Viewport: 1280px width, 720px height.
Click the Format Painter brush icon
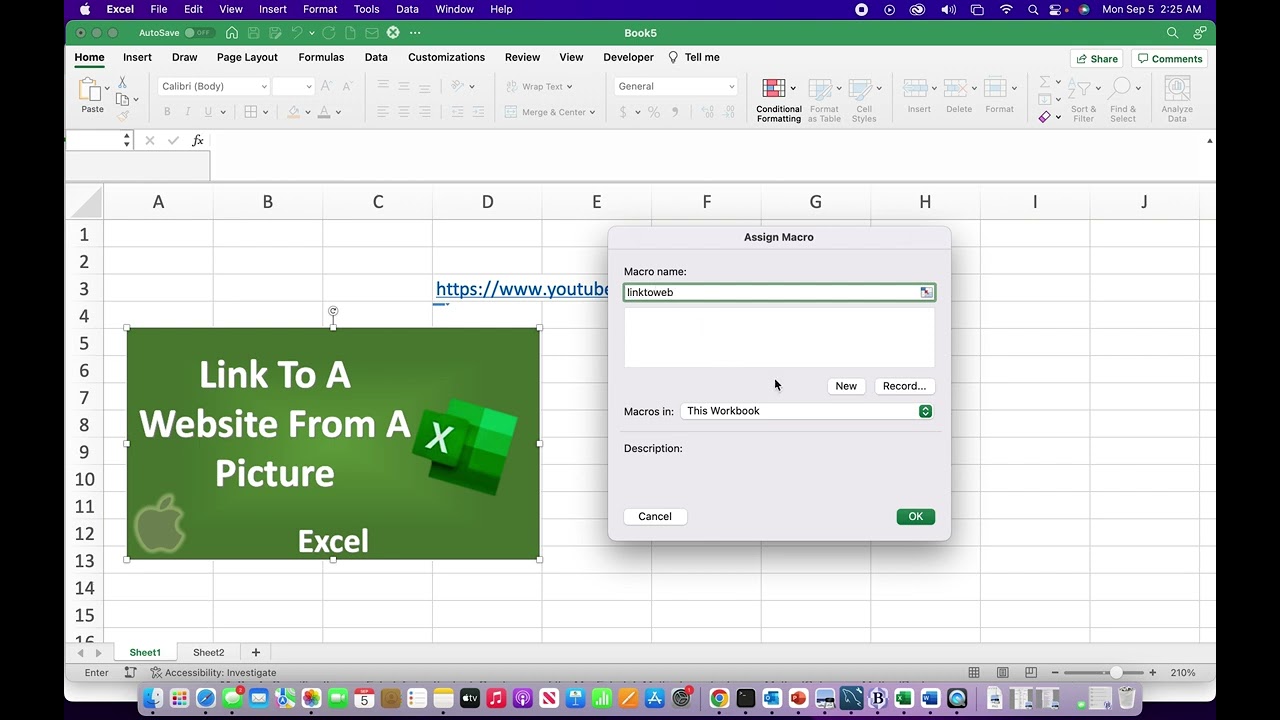pyautogui.click(x=123, y=115)
